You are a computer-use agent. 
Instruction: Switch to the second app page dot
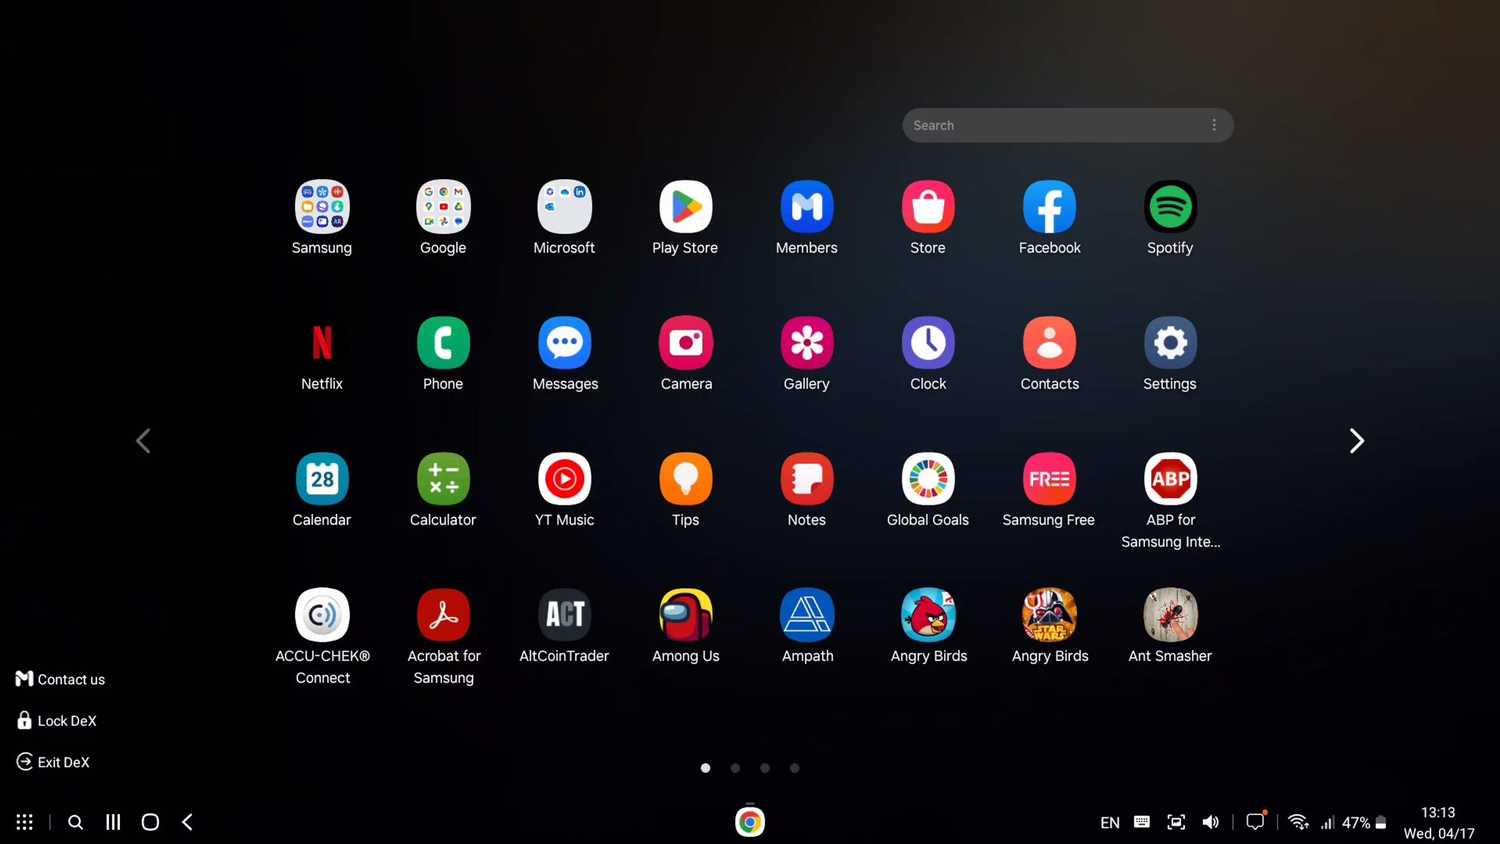[735, 767]
